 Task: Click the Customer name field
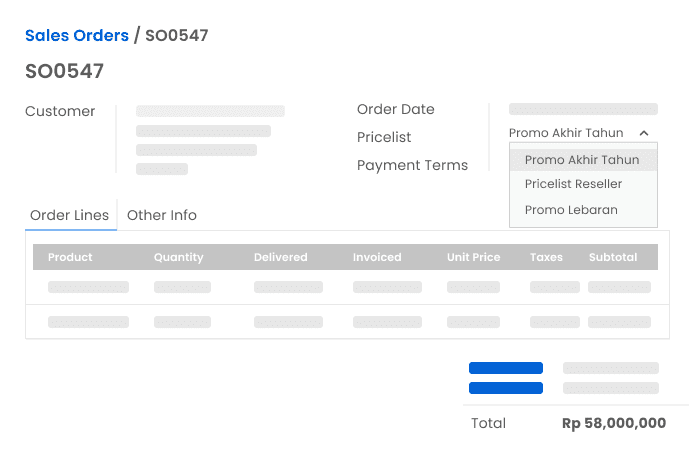pyautogui.click(x=210, y=111)
